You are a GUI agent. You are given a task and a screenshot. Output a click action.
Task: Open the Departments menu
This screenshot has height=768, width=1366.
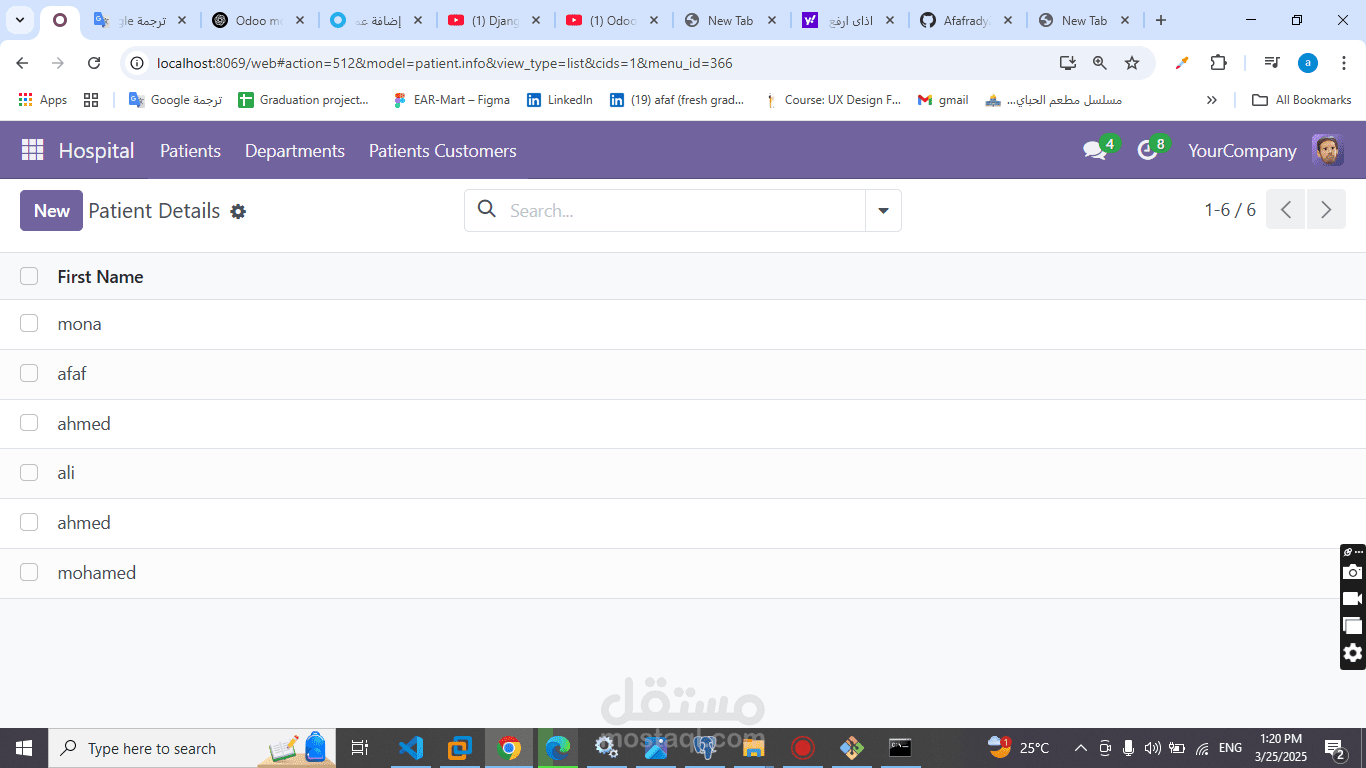tap(295, 151)
